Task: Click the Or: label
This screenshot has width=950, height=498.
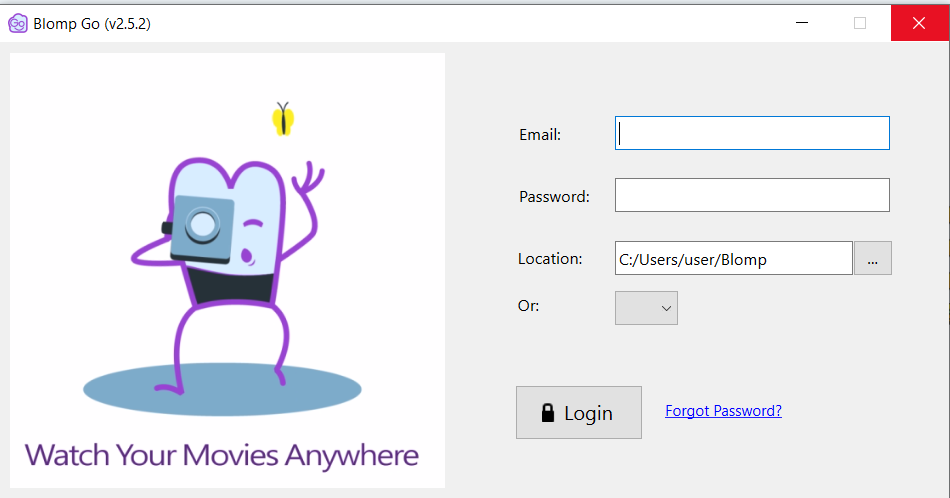Action: pos(528,305)
